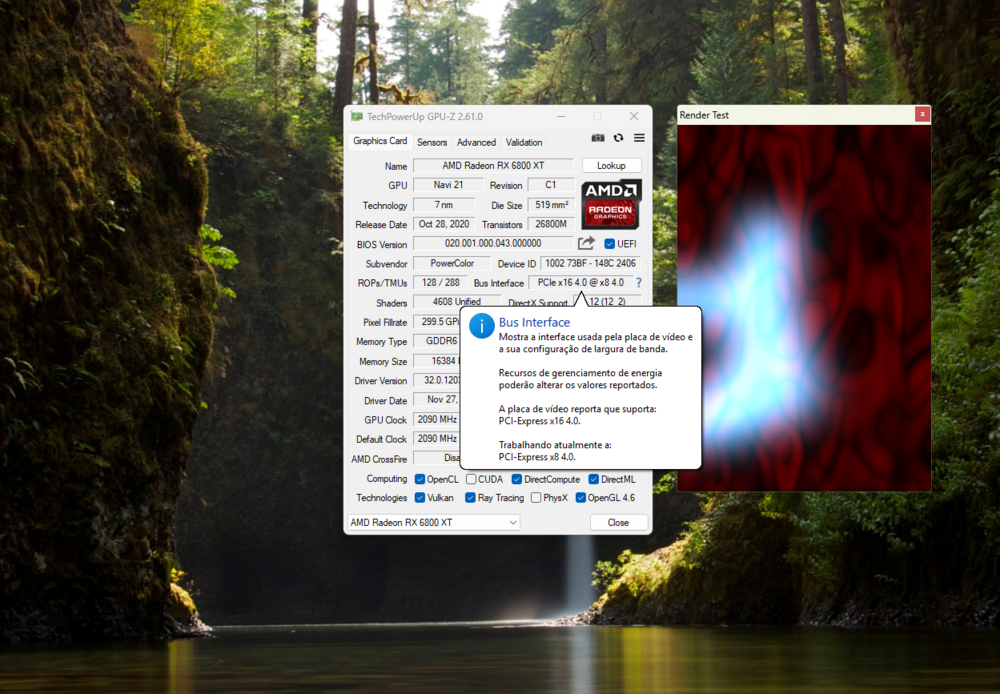Click the Shaders field 4608 Unified
Image resolution: width=1000 pixels, height=694 pixels.
click(457, 301)
